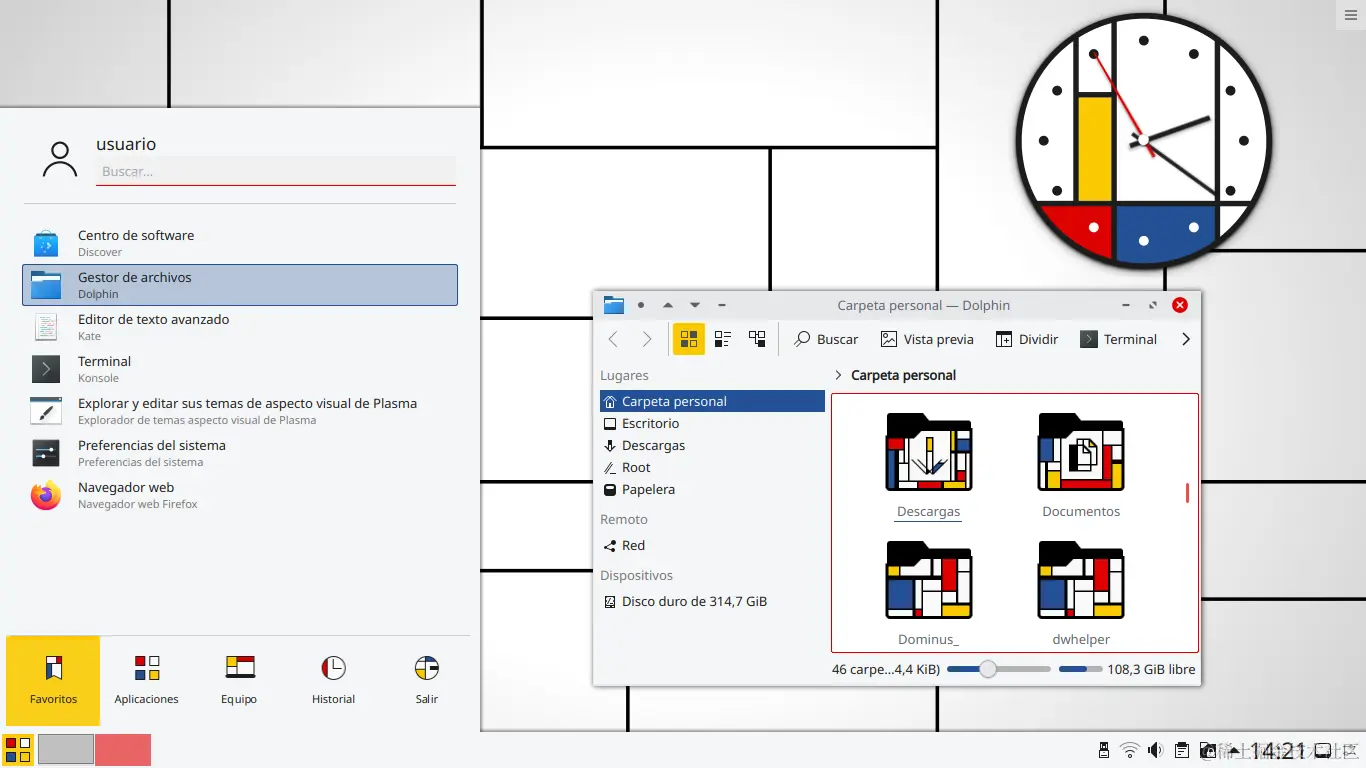The image size is (1366, 768).
Task: Switch Dolphin to details tree view
Action: 757,339
